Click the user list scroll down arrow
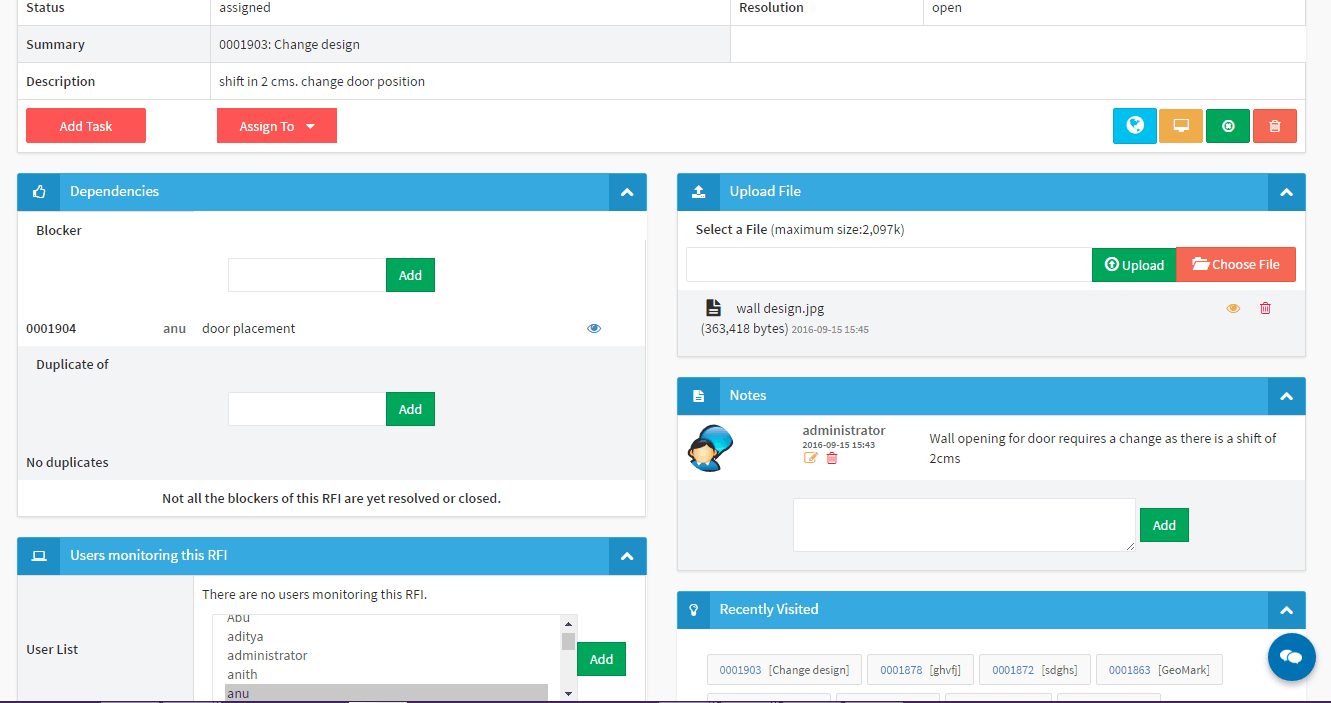The height and width of the screenshot is (703, 1331). tap(568, 693)
